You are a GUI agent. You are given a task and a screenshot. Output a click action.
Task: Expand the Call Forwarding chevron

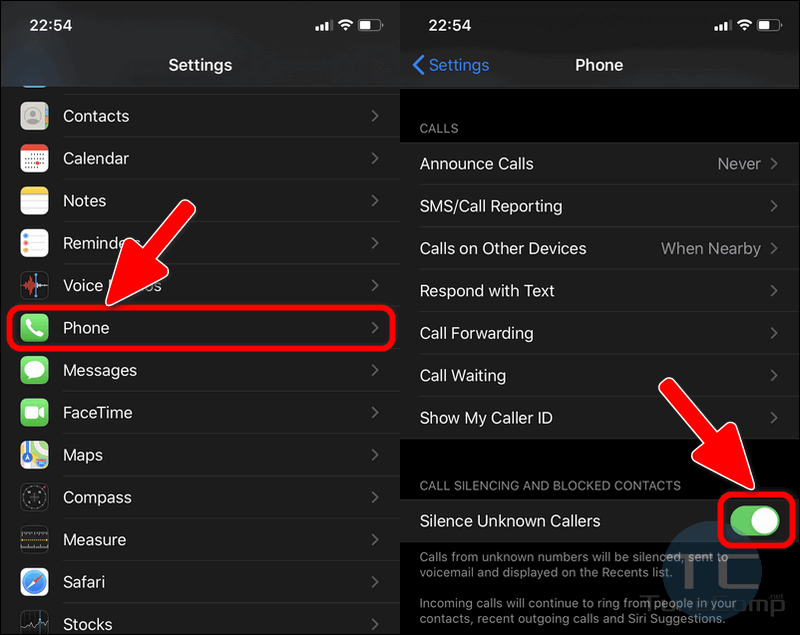[774, 333]
